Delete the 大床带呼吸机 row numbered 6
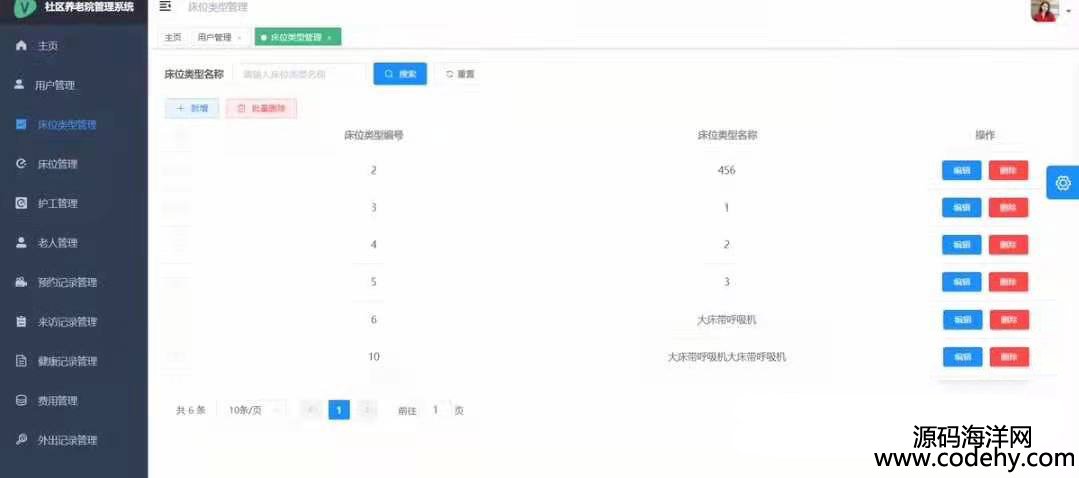Image resolution: width=1079 pixels, height=478 pixels. (x=1009, y=320)
